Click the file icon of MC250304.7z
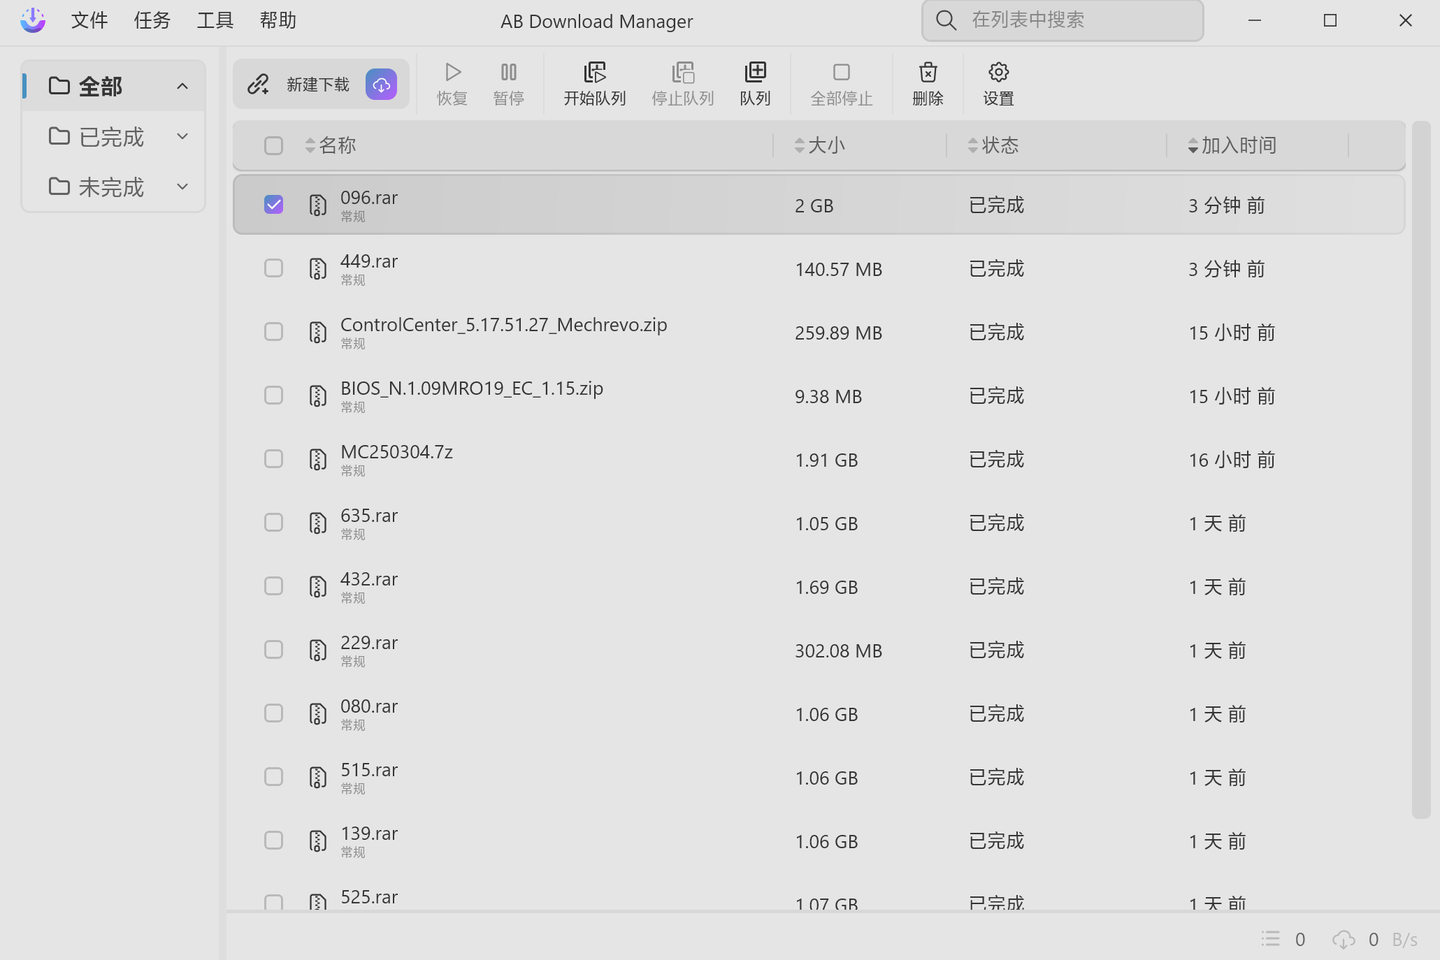 click(318, 459)
